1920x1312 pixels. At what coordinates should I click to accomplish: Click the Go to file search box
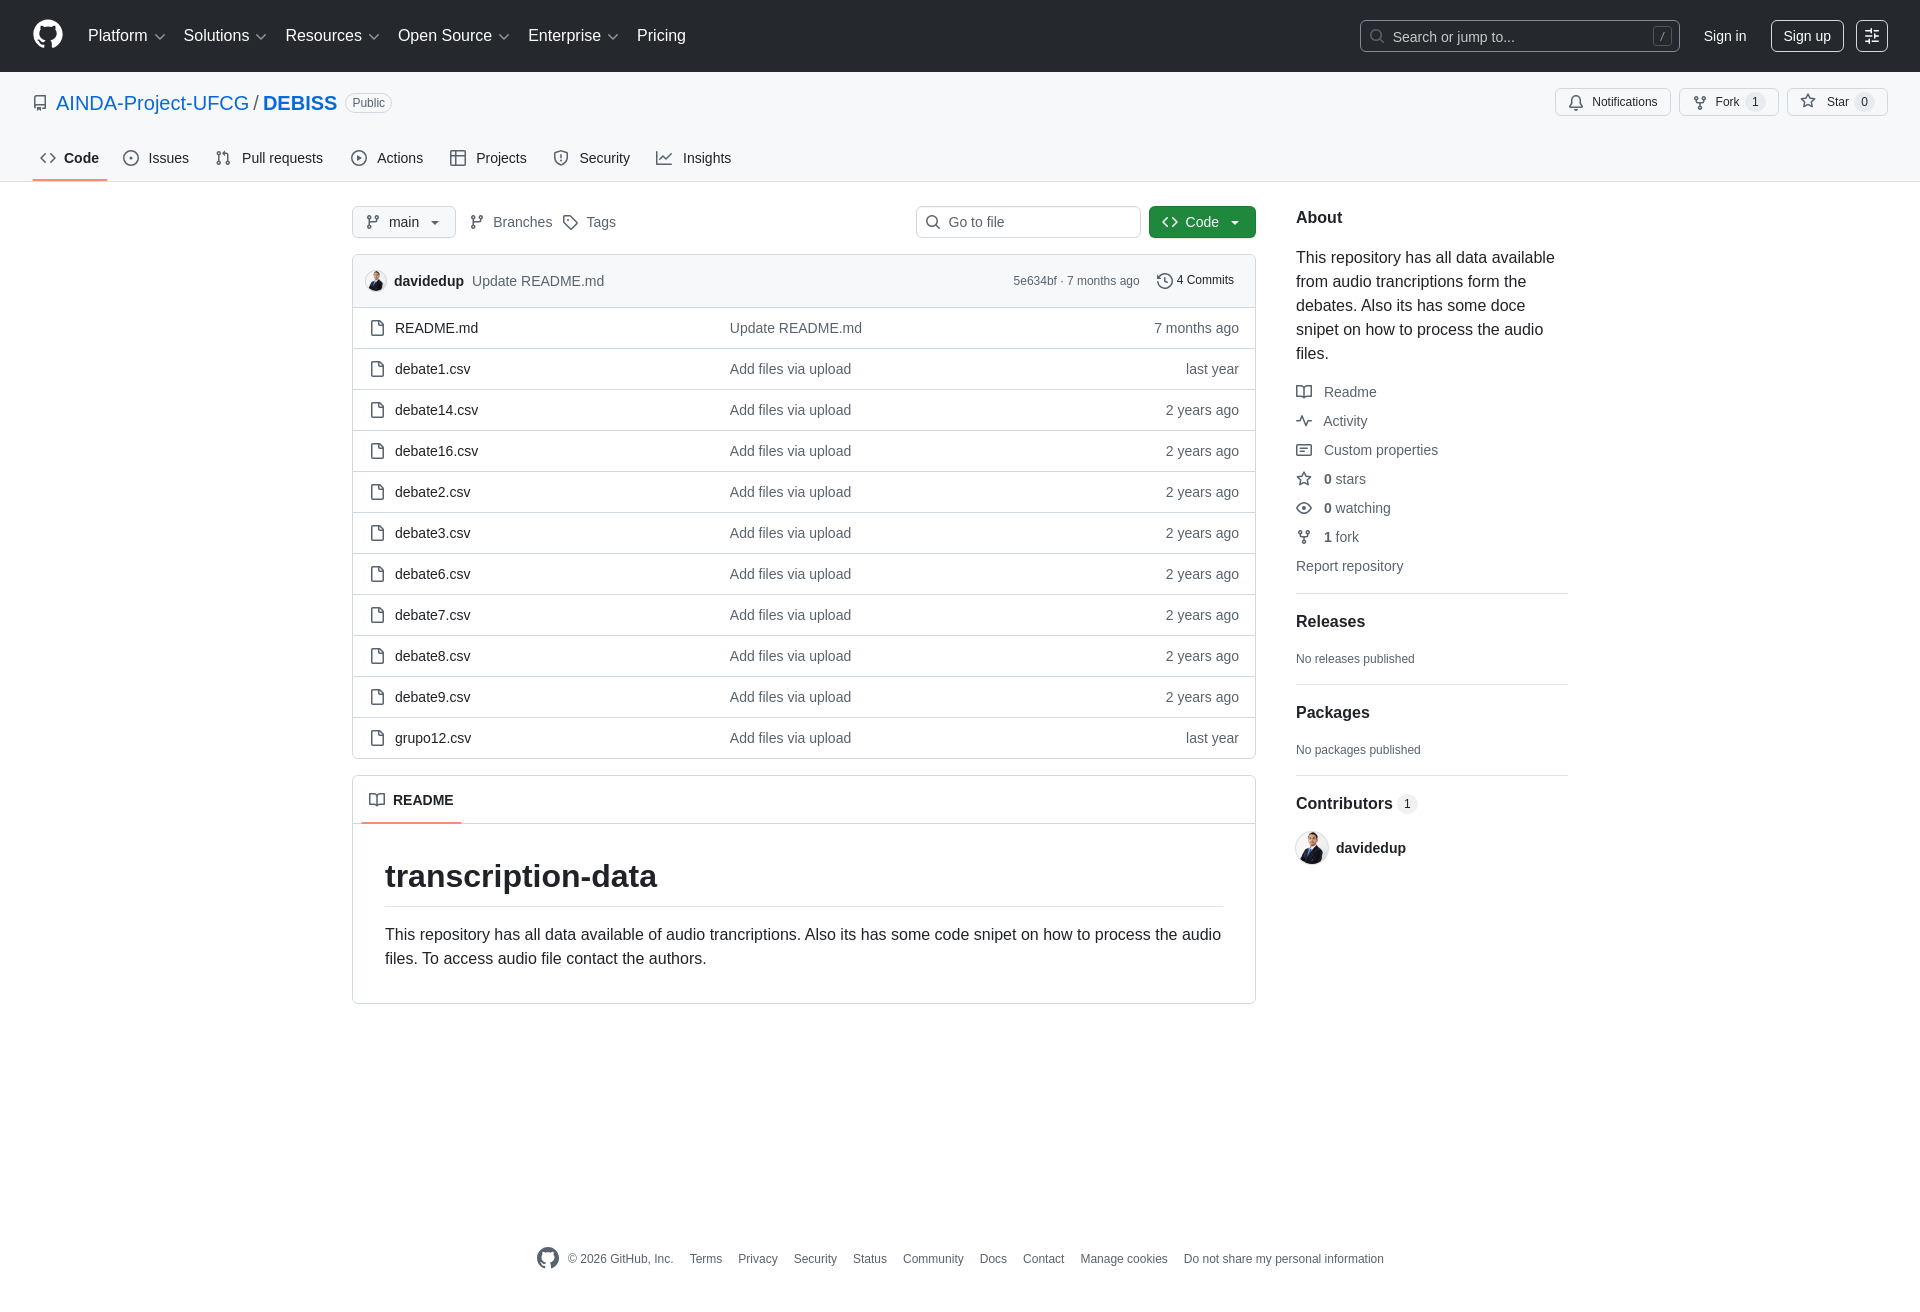tap(1028, 222)
